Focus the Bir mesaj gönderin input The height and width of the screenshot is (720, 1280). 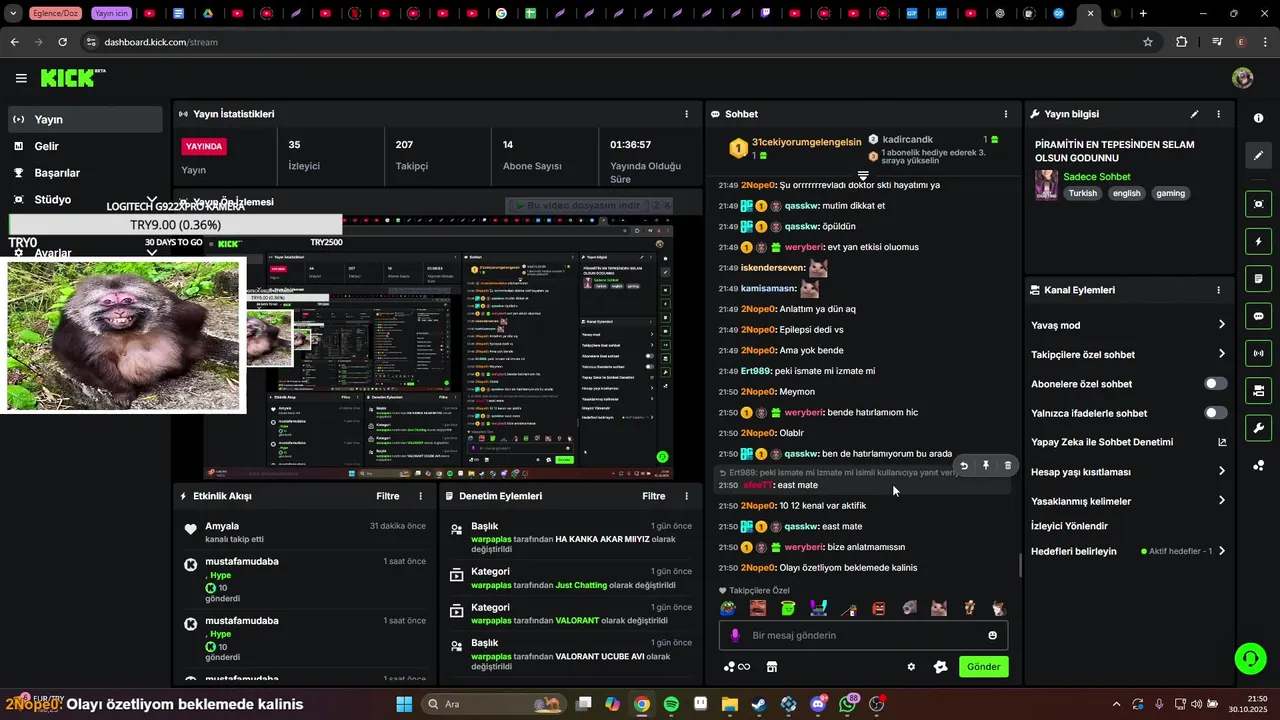pyautogui.click(x=863, y=635)
